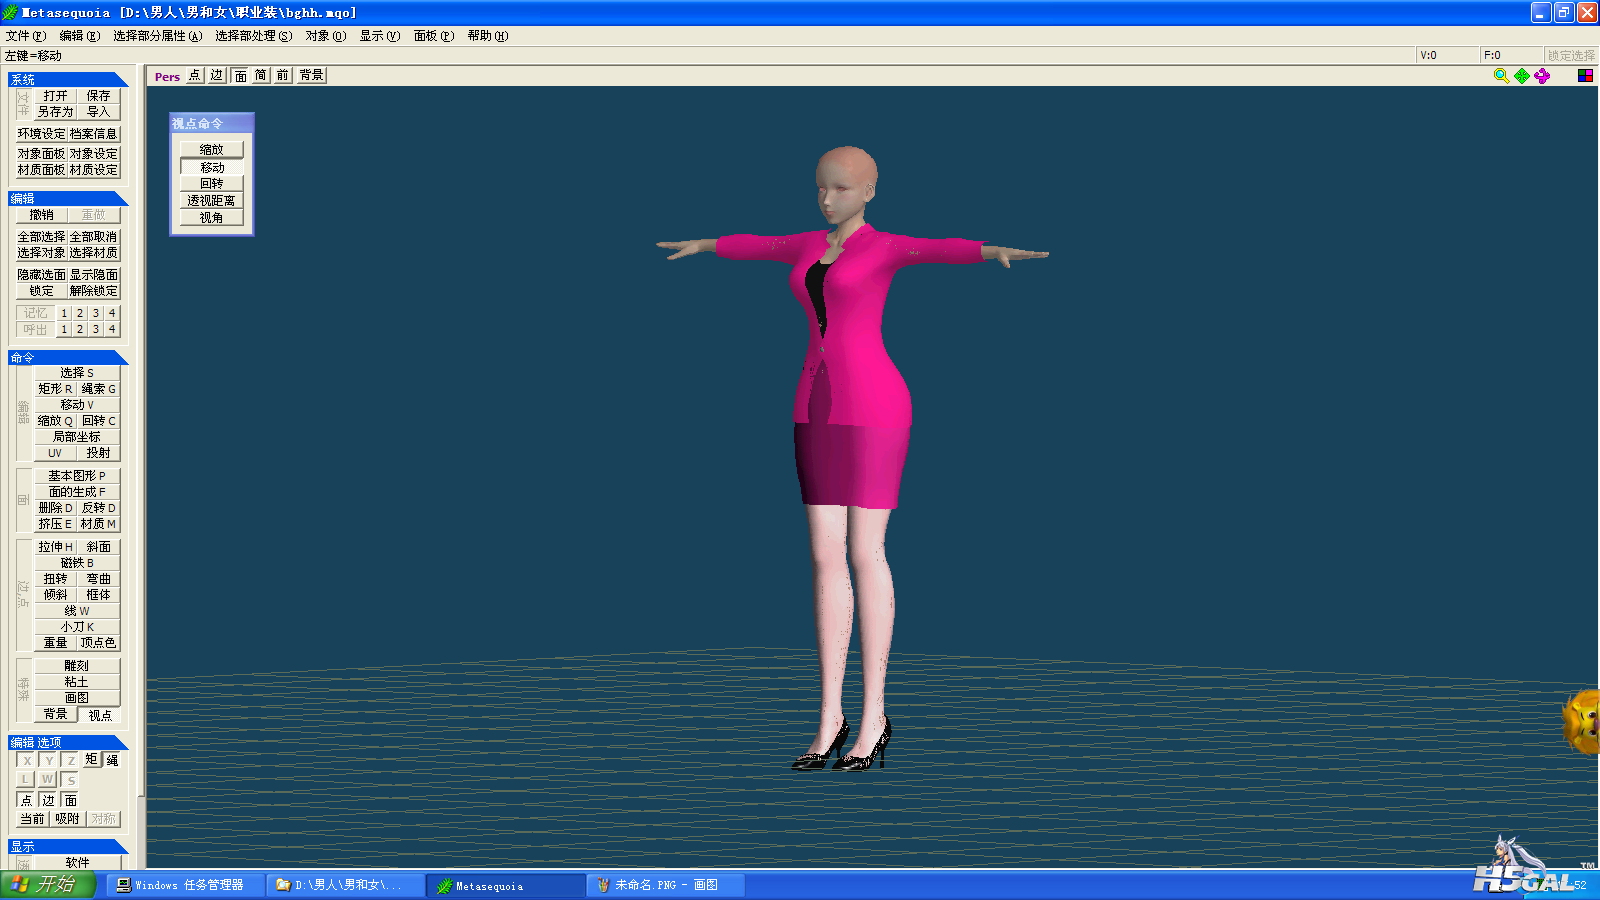Image resolution: width=1600 pixels, height=900 pixels.
Task: Click the Metasequoia leaf icon in title bar
Action: click(10, 12)
